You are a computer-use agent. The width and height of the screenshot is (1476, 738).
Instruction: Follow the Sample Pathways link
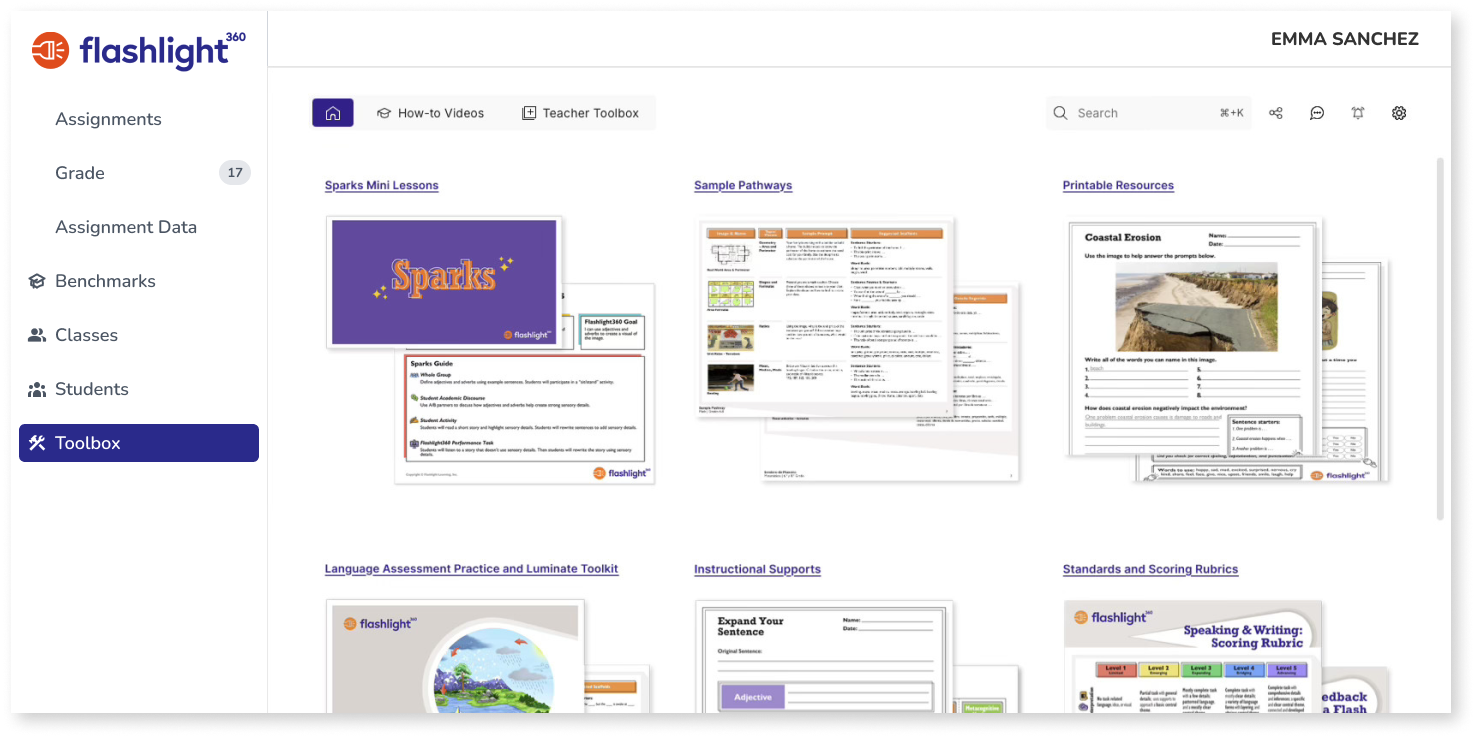743,185
